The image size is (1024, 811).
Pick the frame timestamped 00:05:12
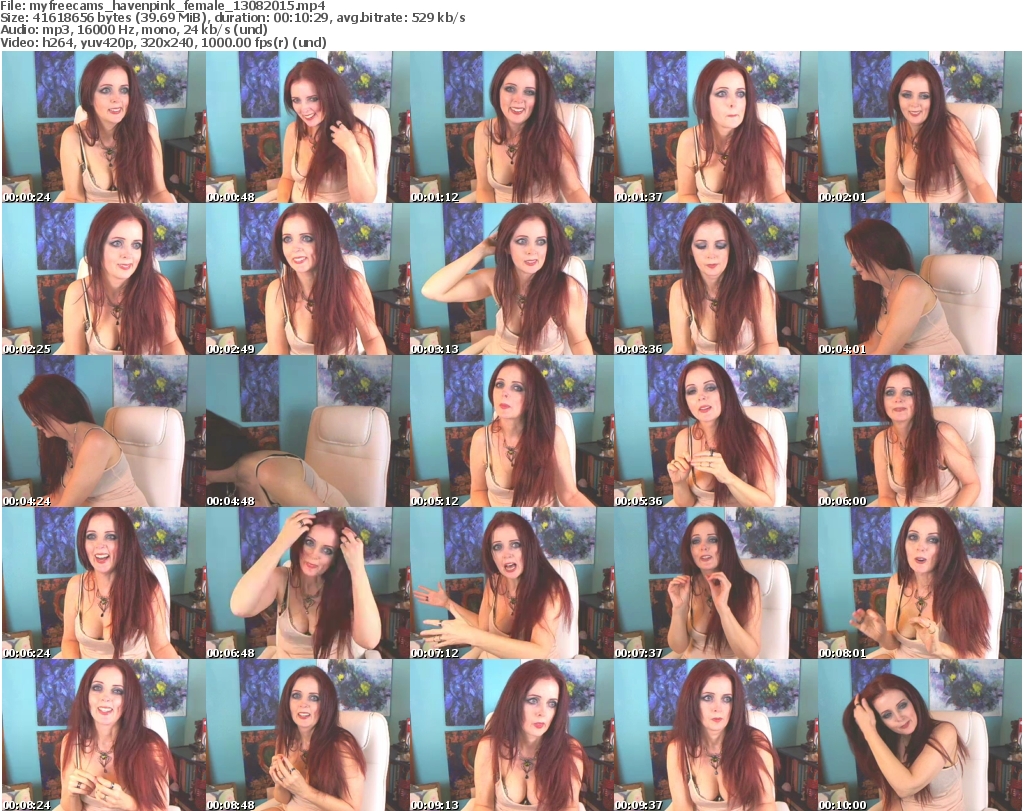[511, 431]
